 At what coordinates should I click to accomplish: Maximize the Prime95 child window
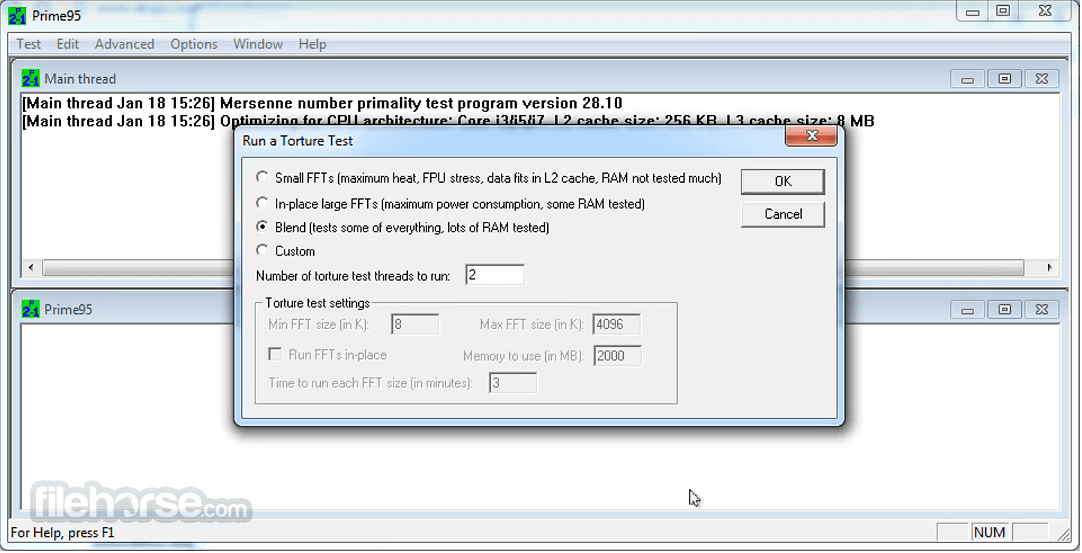point(1004,309)
